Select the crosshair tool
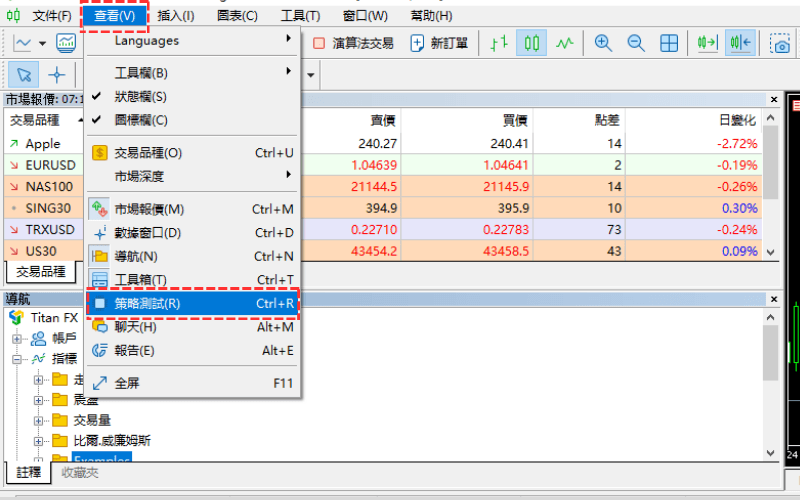 coord(57,75)
